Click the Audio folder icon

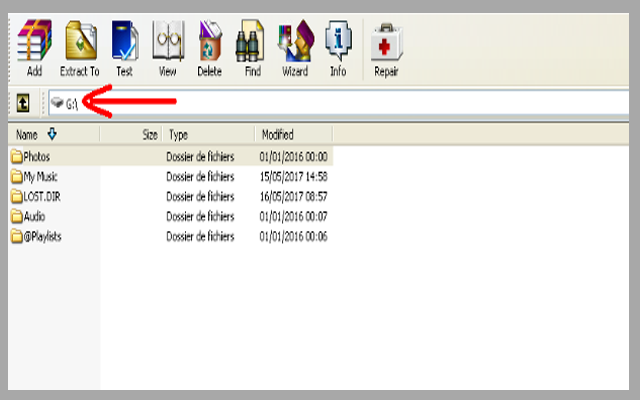(17, 216)
